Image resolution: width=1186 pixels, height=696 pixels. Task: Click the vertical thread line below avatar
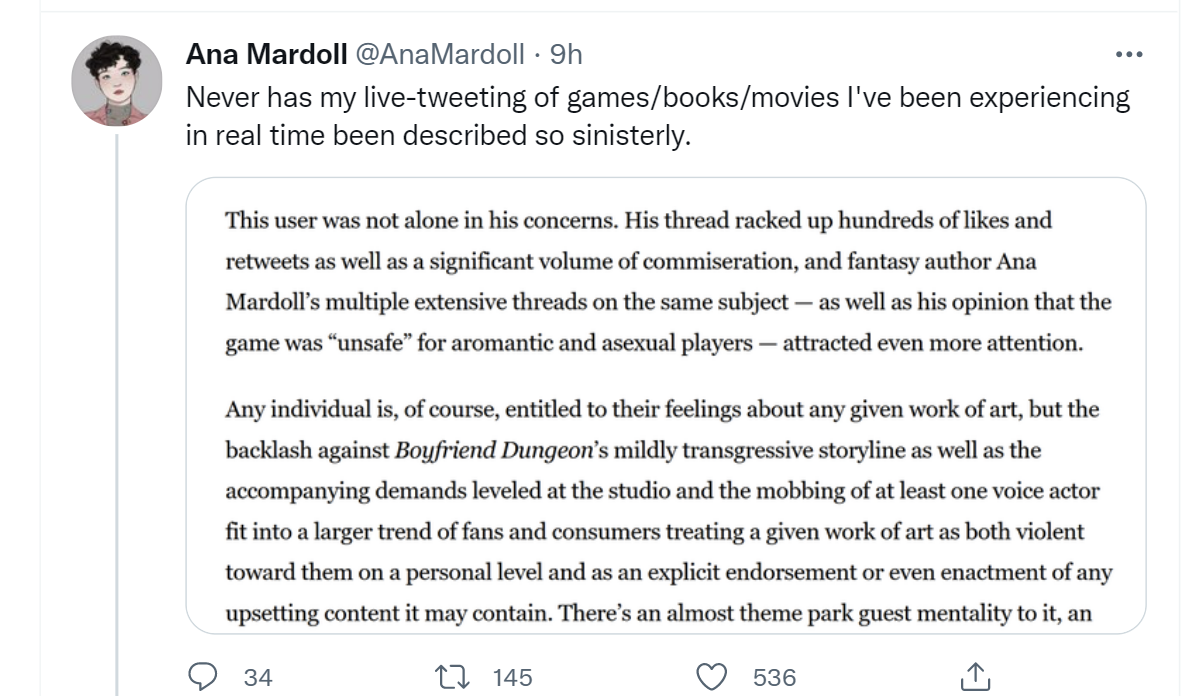(x=118, y=400)
